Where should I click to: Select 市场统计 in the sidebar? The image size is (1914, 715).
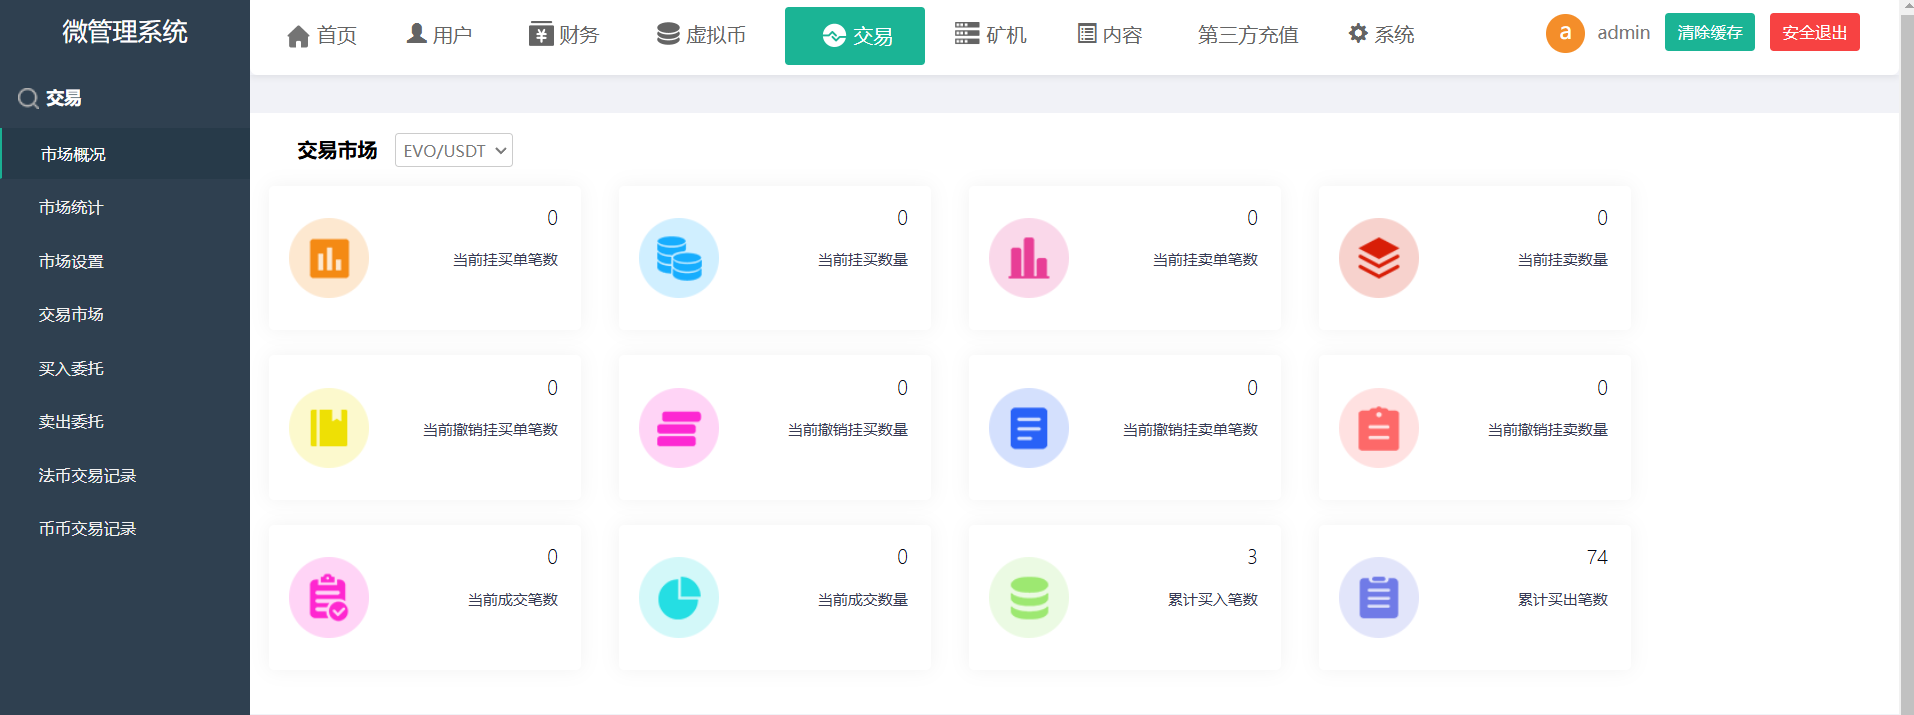pyautogui.click(x=71, y=207)
